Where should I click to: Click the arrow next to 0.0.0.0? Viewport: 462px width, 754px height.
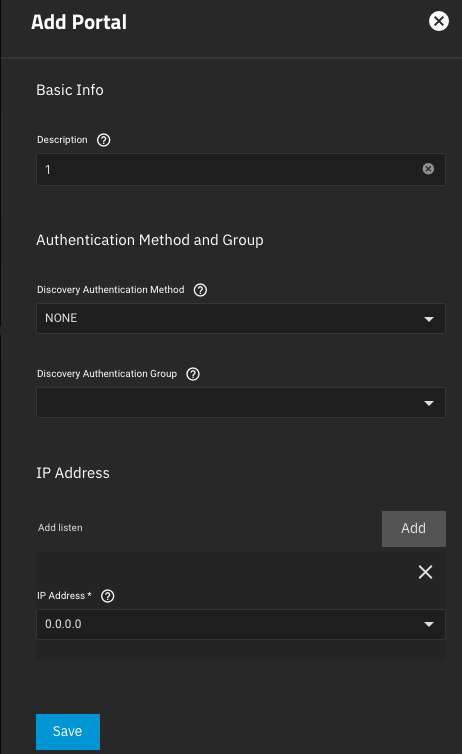[429, 625]
